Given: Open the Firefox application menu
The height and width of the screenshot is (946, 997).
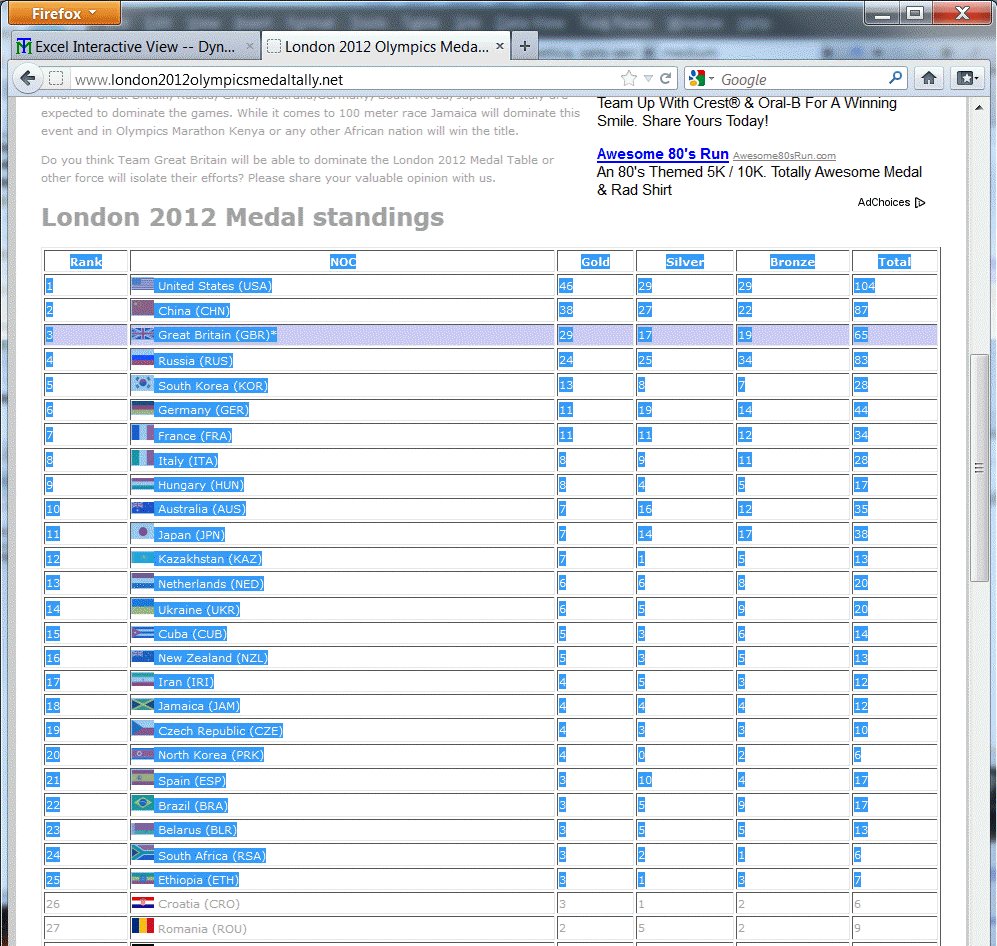Looking at the screenshot, I should pos(62,14).
